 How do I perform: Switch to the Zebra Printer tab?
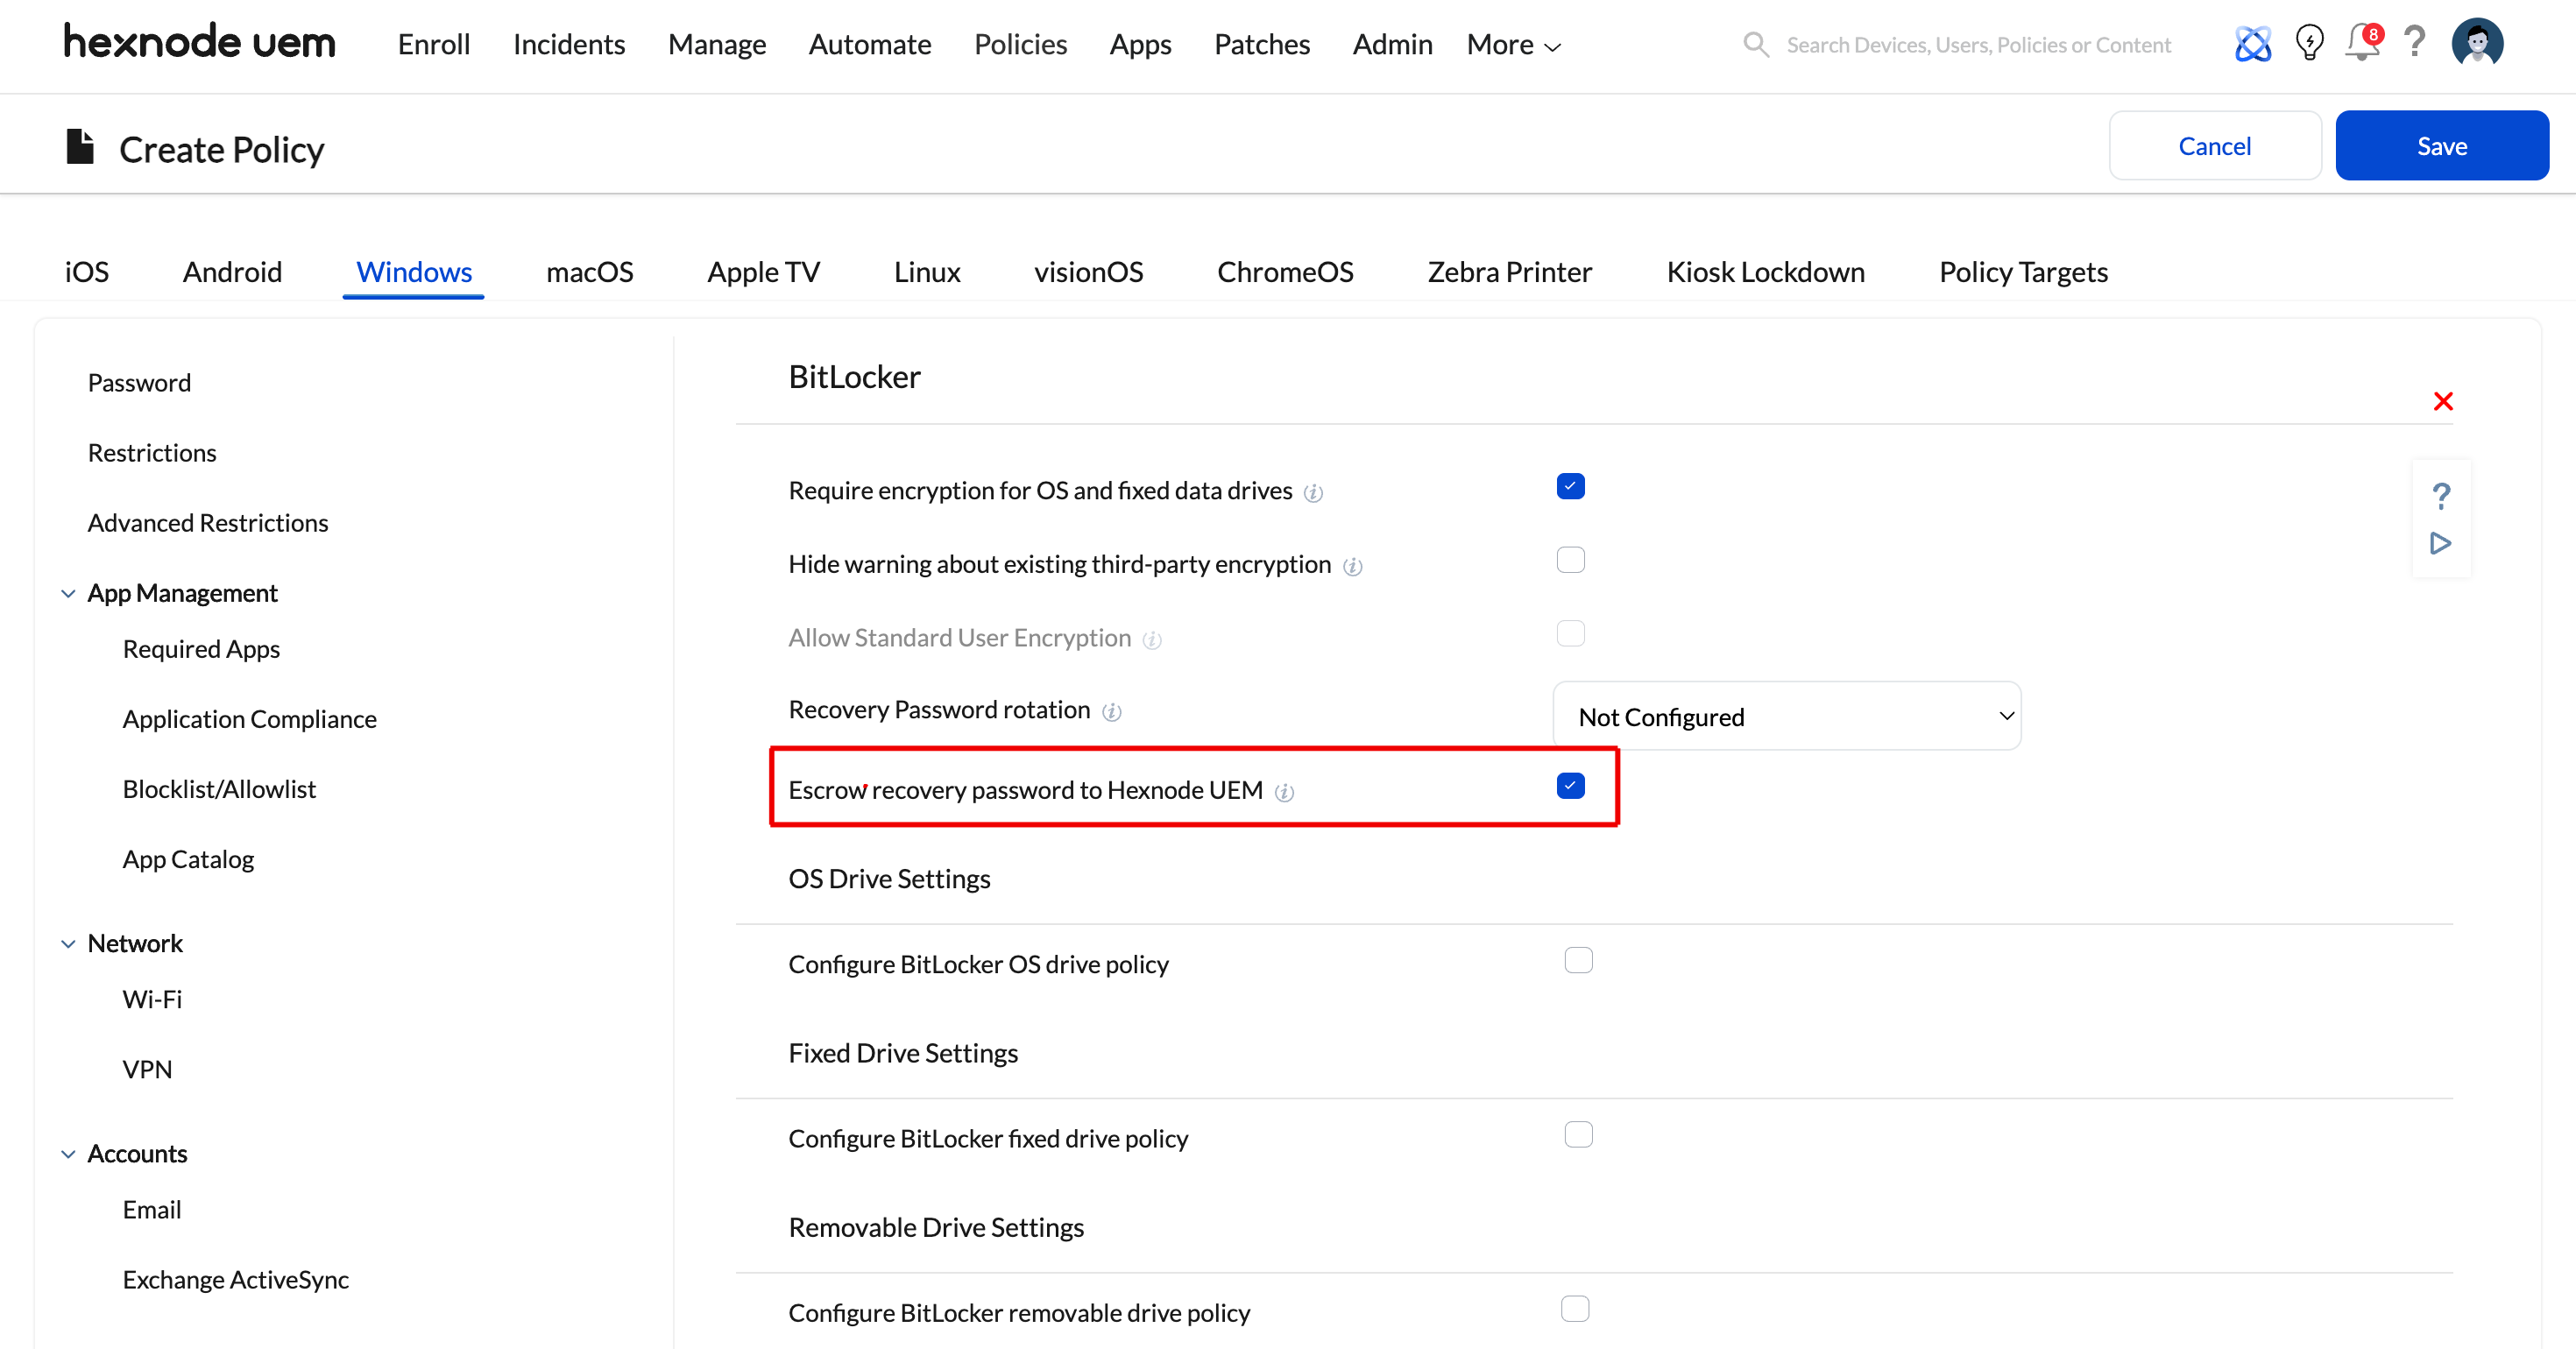(1509, 271)
